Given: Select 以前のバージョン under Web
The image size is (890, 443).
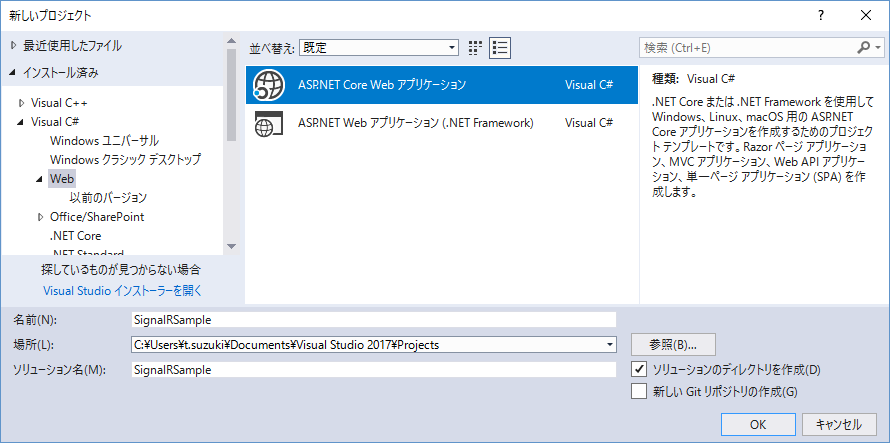Looking at the screenshot, I should [x=108, y=198].
